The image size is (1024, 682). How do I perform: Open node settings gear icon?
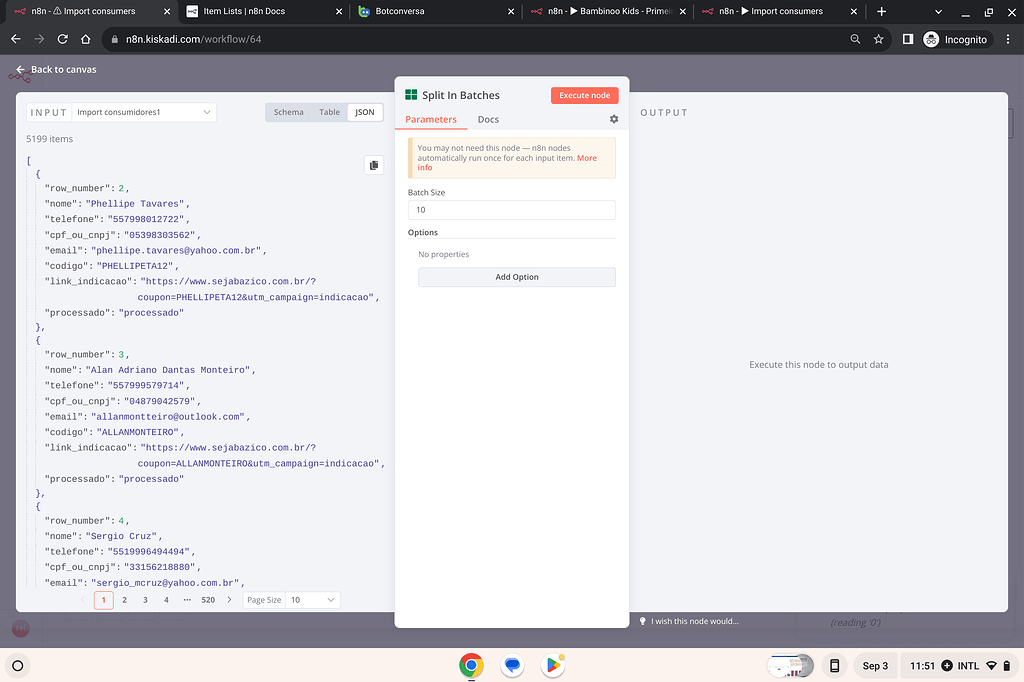[614, 119]
